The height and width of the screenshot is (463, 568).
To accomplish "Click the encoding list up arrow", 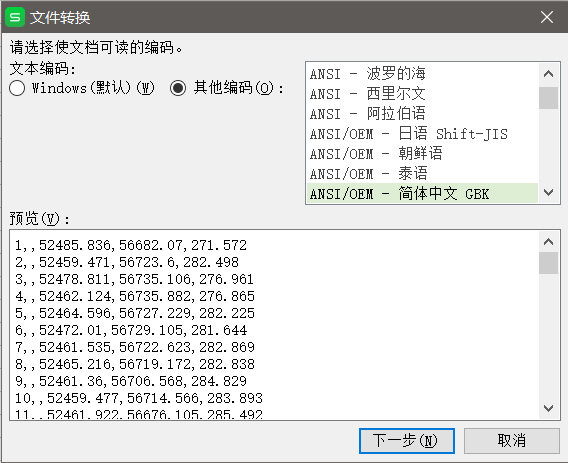I will pyautogui.click(x=548, y=74).
